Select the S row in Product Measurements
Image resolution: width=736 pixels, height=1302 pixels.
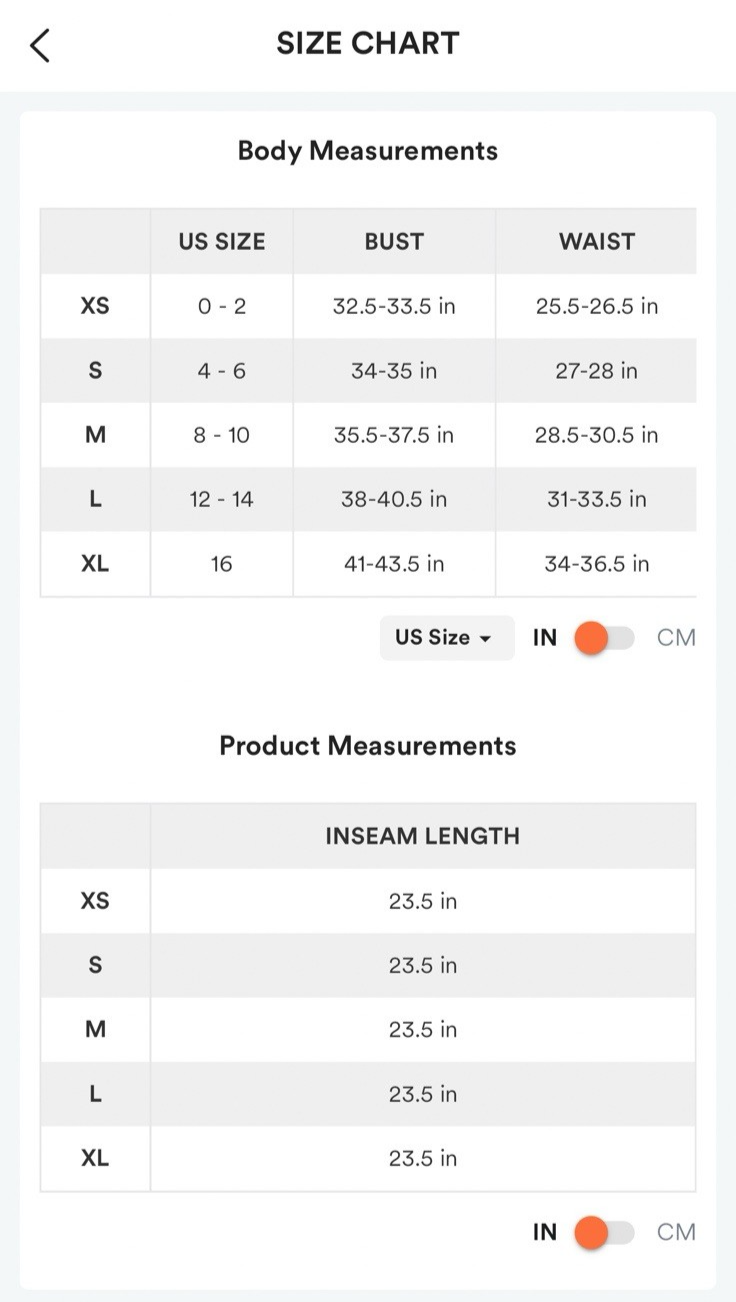point(95,965)
